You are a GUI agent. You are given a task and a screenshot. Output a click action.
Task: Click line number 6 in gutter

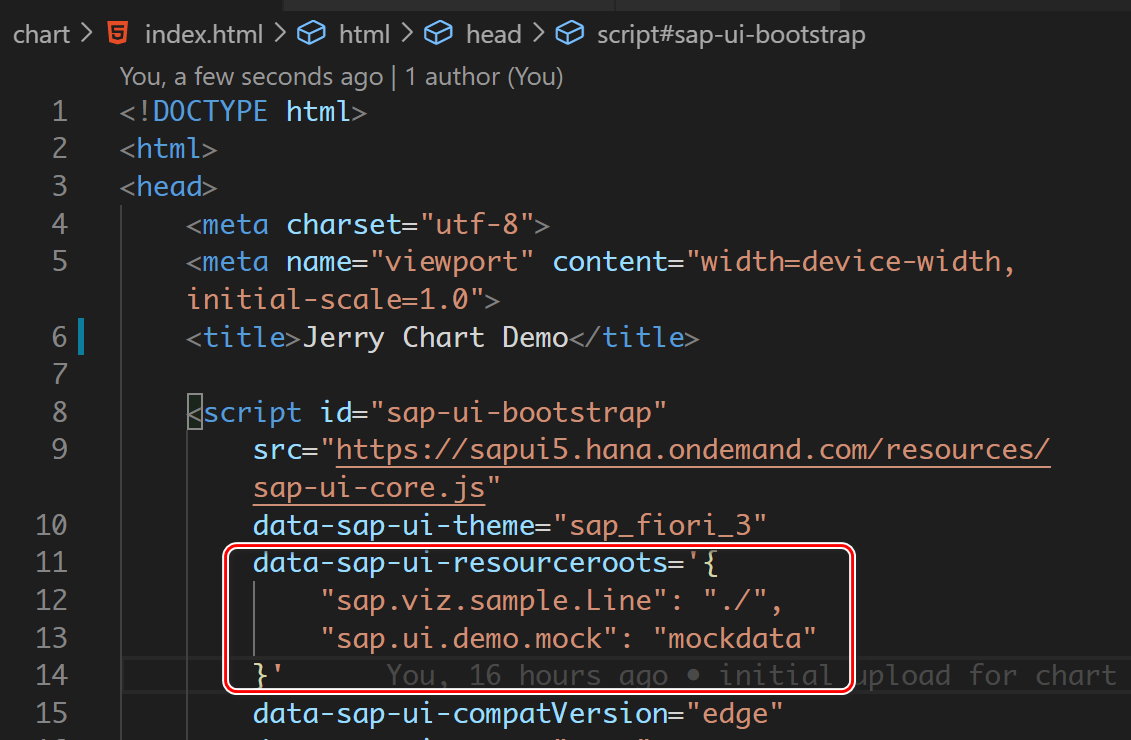60,338
